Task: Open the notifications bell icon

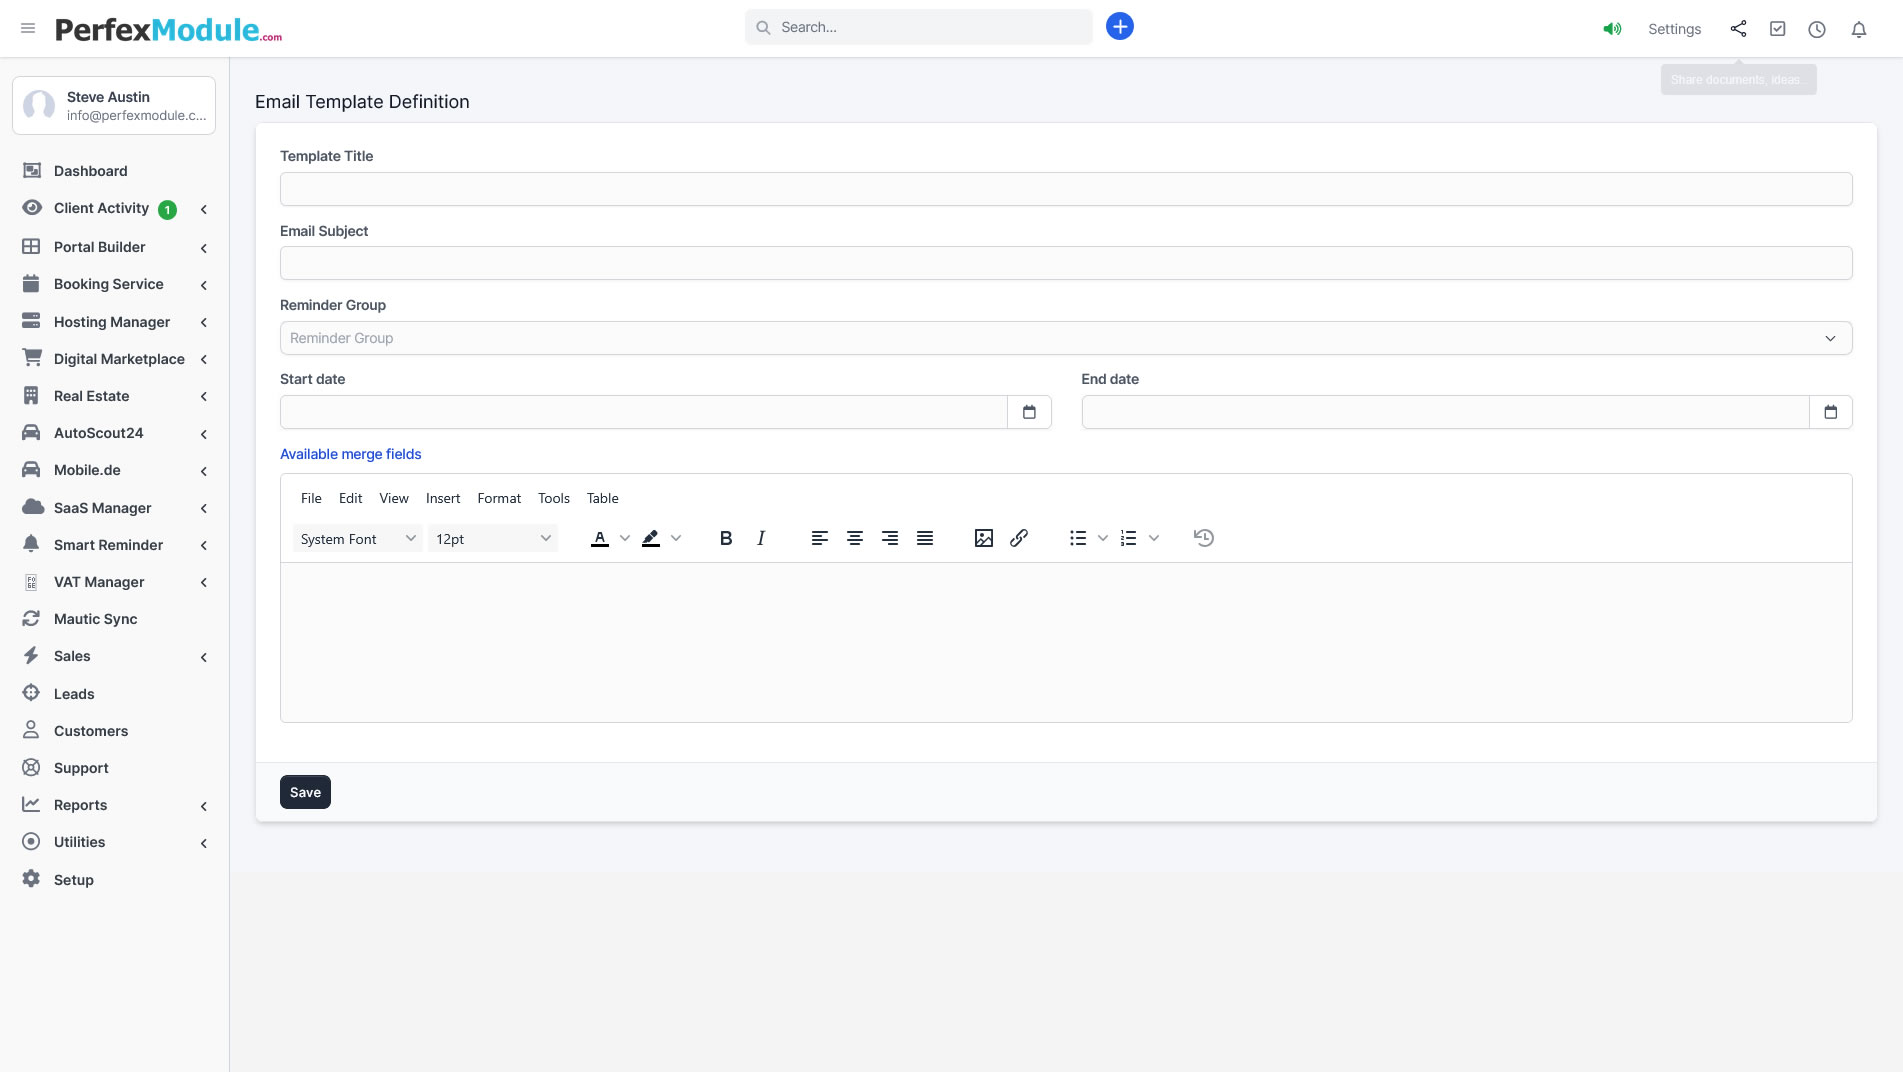Action: pyautogui.click(x=1859, y=29)
